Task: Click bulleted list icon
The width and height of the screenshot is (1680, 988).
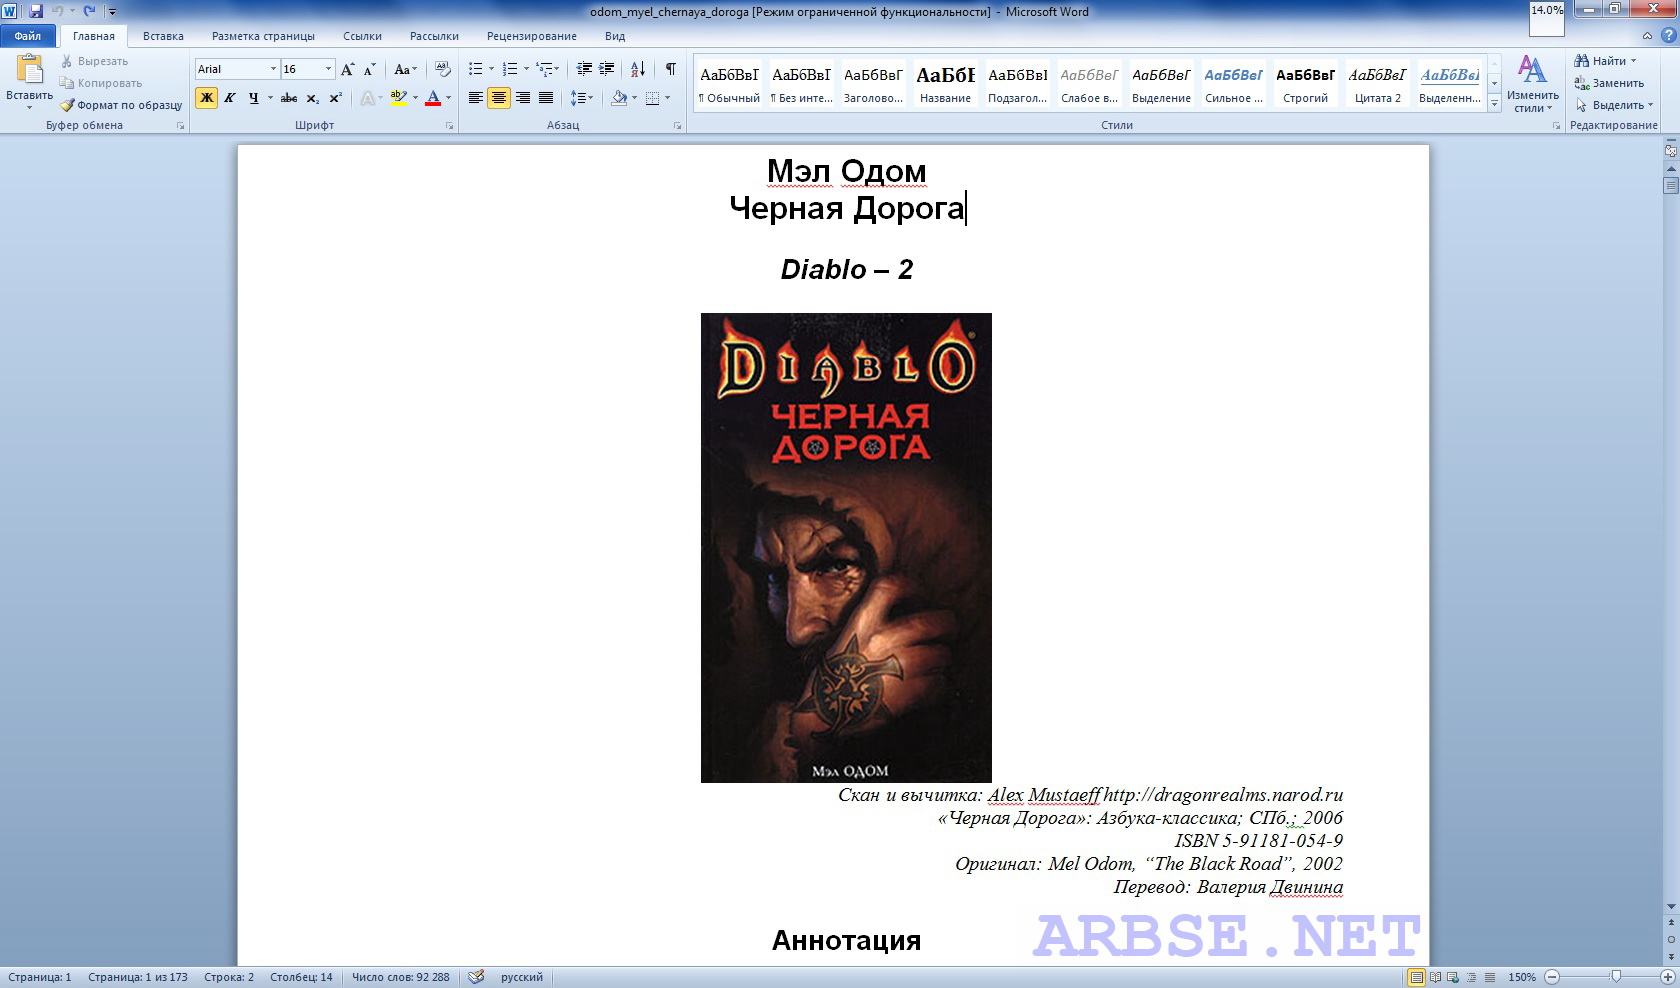Action: [x=475, y=69]
